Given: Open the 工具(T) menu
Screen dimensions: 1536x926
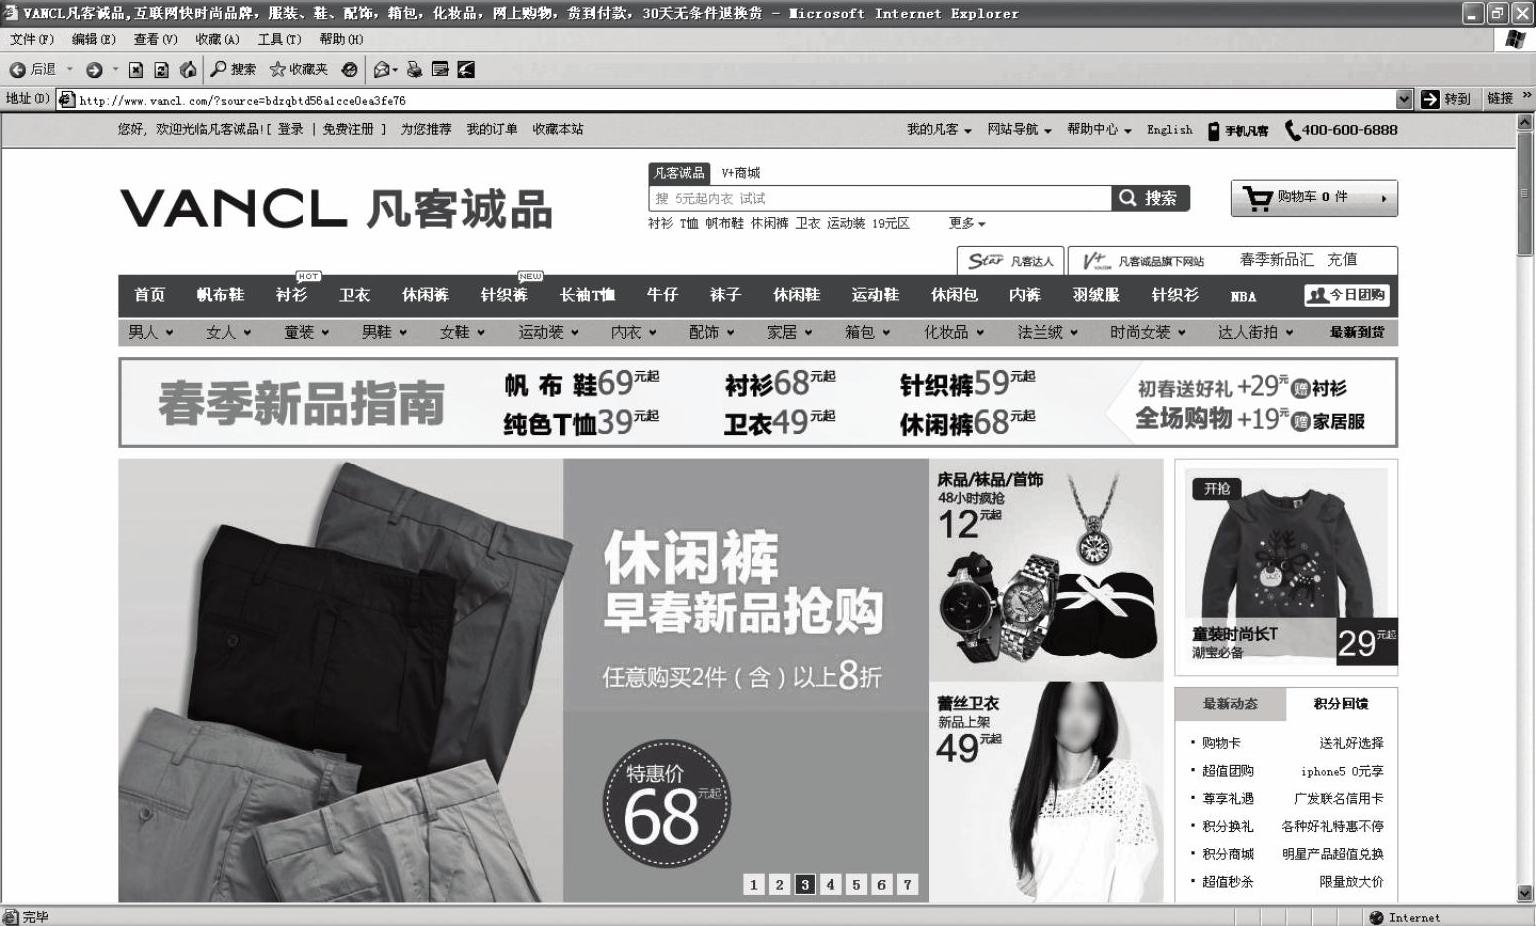Looking at the screenshot, I should [x=280, y=39].
